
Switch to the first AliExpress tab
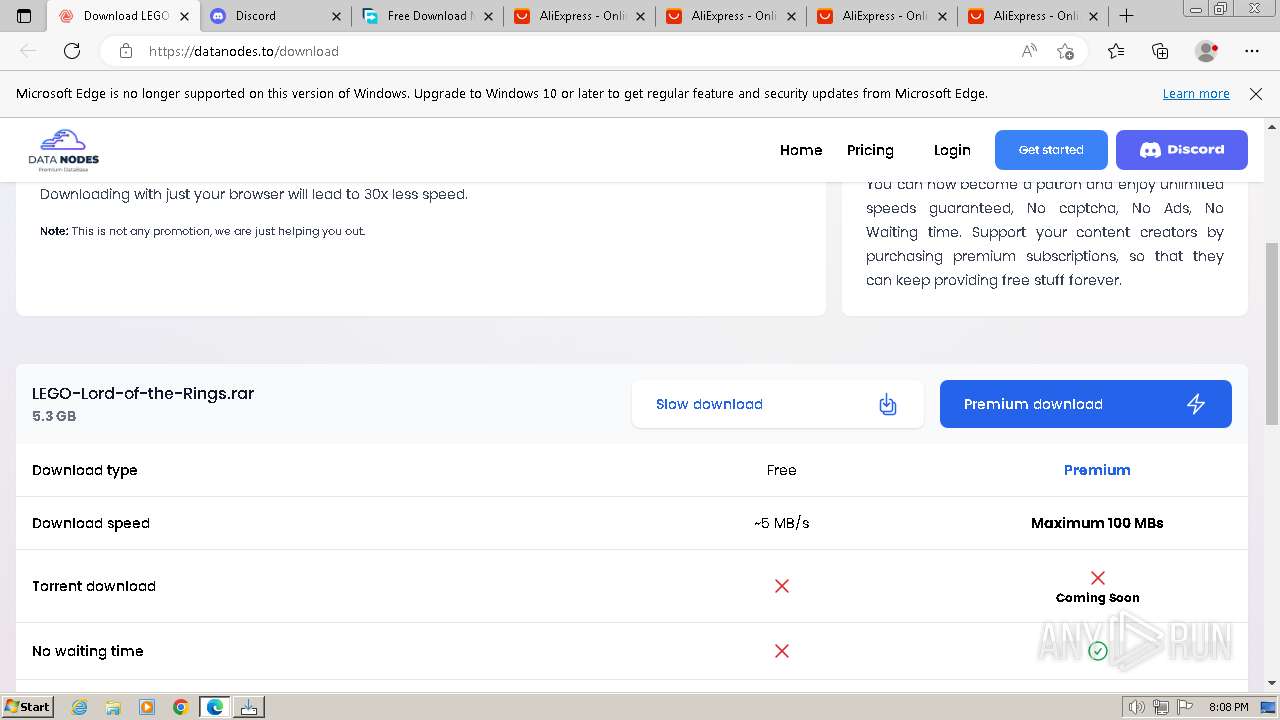(x=579, y=16)
